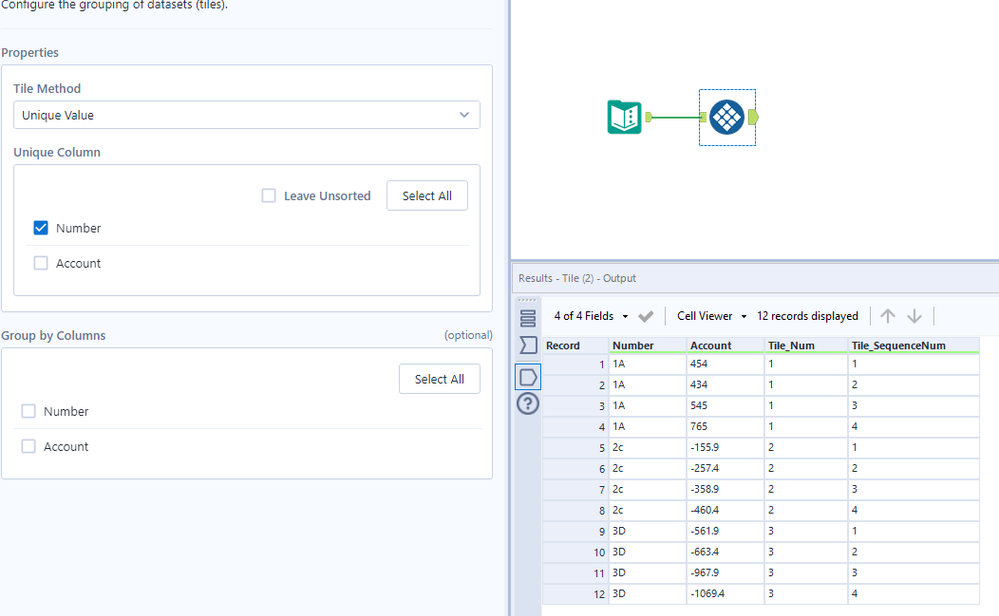Click the up arrow to previous record
The width and height of the screenshot is (999, 616).
[888, 316]
